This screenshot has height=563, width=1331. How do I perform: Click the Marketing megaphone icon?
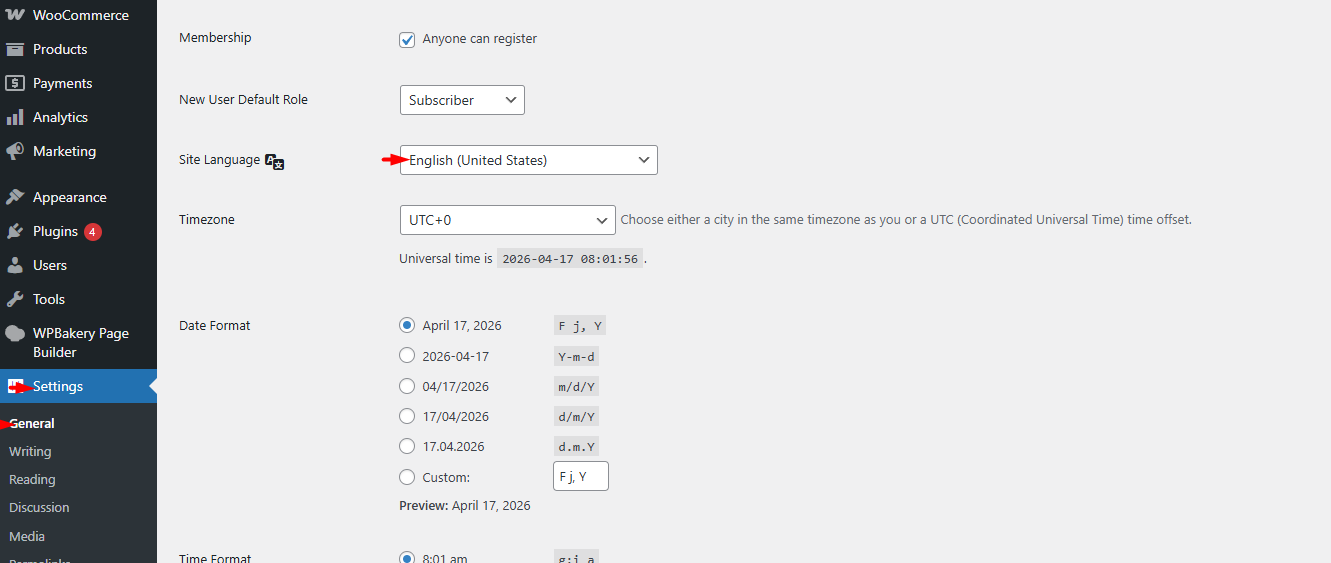tap(15, 151)
